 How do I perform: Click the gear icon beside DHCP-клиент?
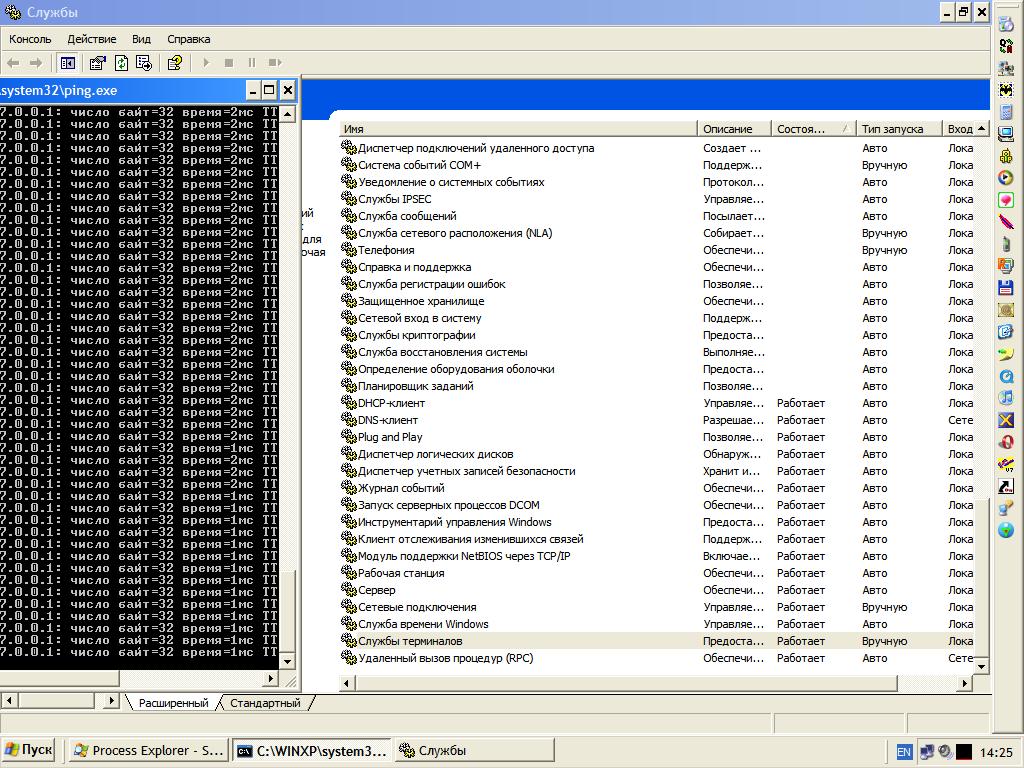[x=349, y=402]
